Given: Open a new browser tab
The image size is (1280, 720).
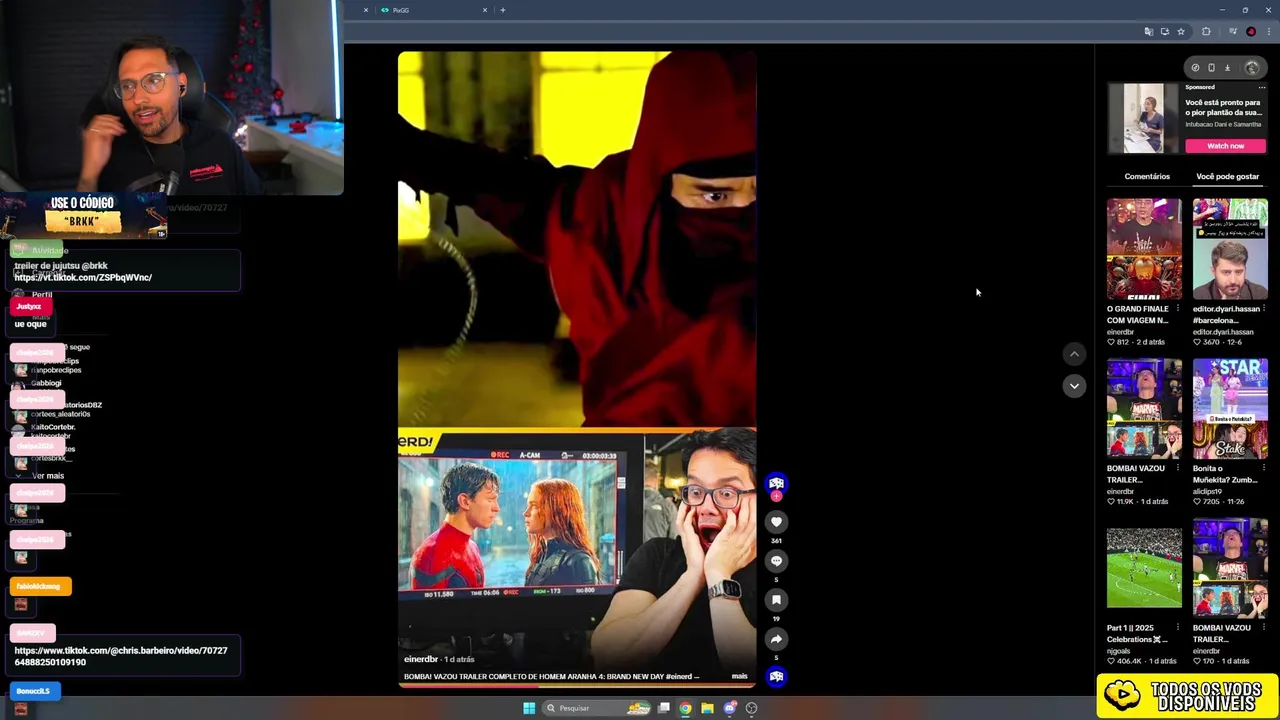Looking at the screenshot, I should (503, 10).
